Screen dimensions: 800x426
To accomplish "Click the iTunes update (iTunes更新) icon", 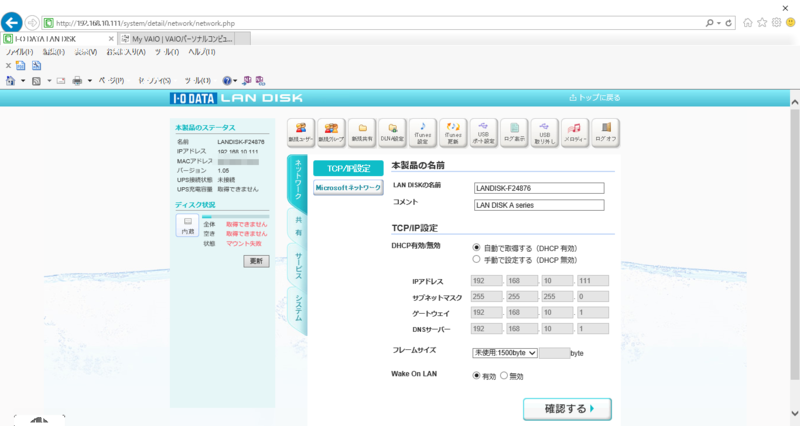I will click(x=453, y=133).
